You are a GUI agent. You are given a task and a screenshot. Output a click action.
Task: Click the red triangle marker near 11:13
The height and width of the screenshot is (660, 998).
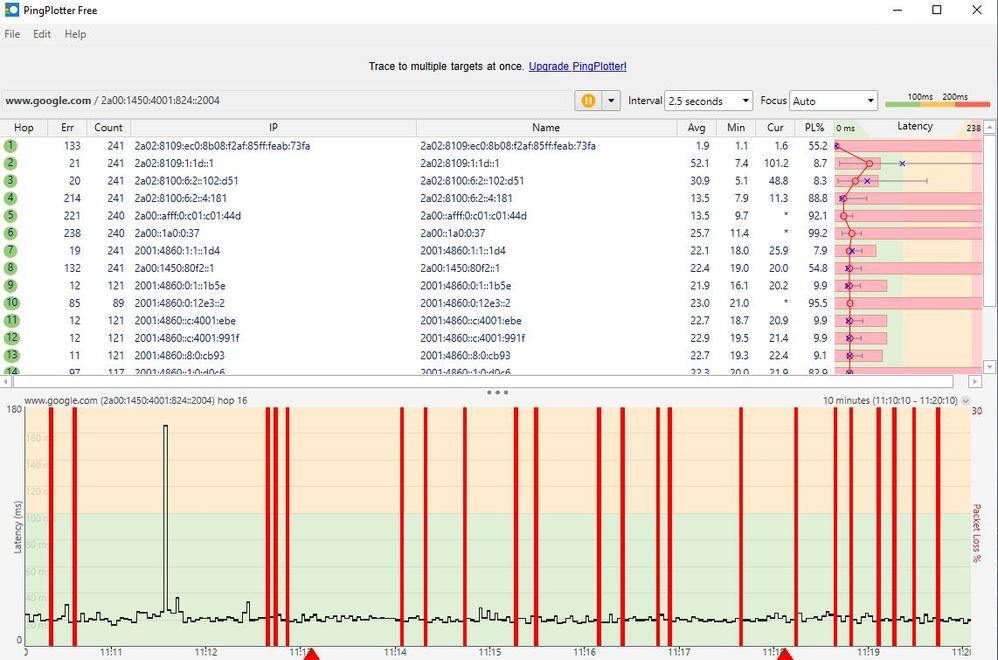pyautogui.click(x=311, y=654)
